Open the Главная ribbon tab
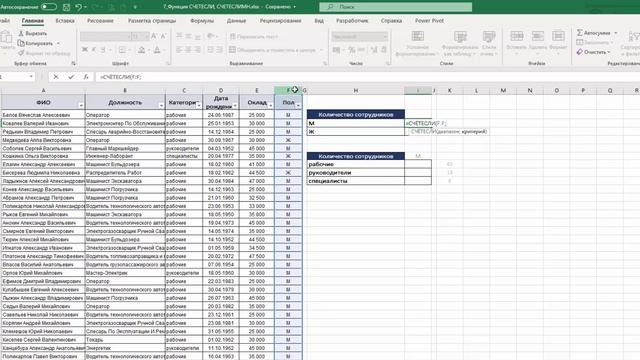The height and width of the screenshot is (360, 640). click(x=33, y=21)
